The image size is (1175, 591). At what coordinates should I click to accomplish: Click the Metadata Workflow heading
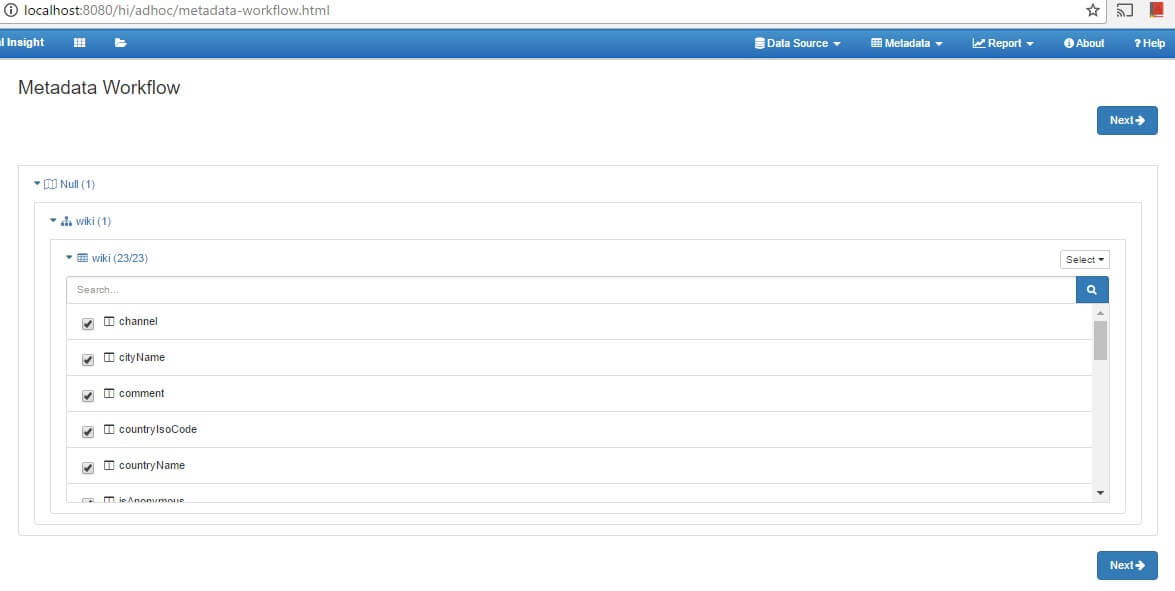tap(99, 88)
